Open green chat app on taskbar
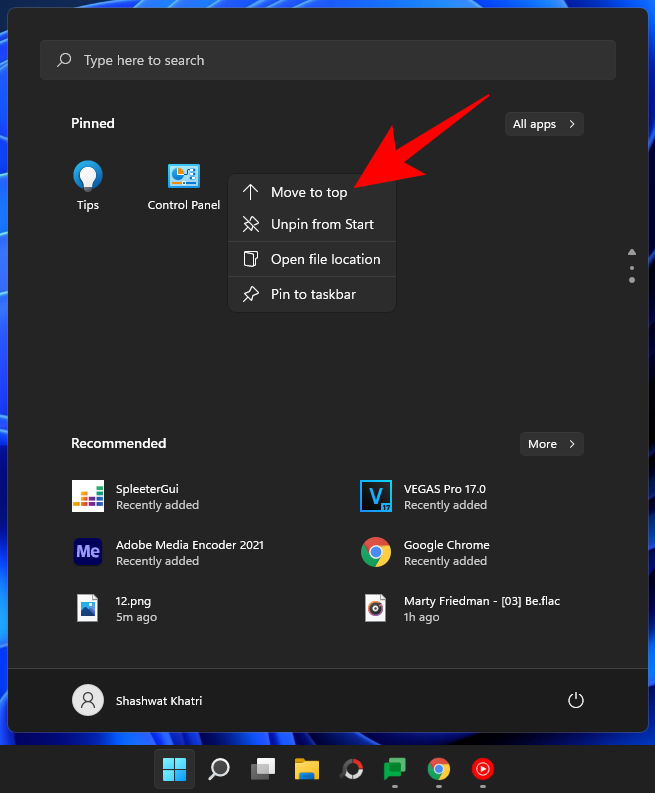The image size is (655, 793). (395, 769)
